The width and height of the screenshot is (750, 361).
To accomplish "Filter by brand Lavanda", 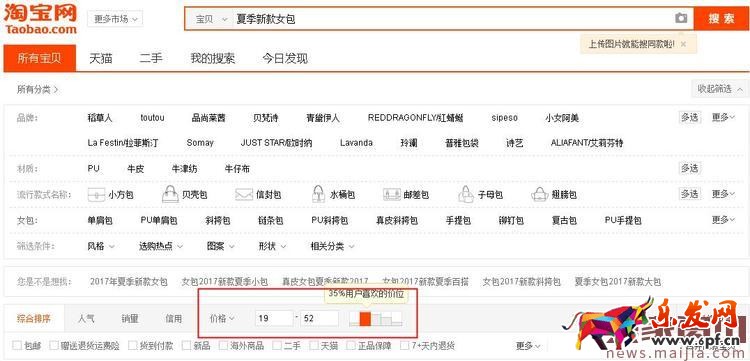I will click(x=356, y=143).
